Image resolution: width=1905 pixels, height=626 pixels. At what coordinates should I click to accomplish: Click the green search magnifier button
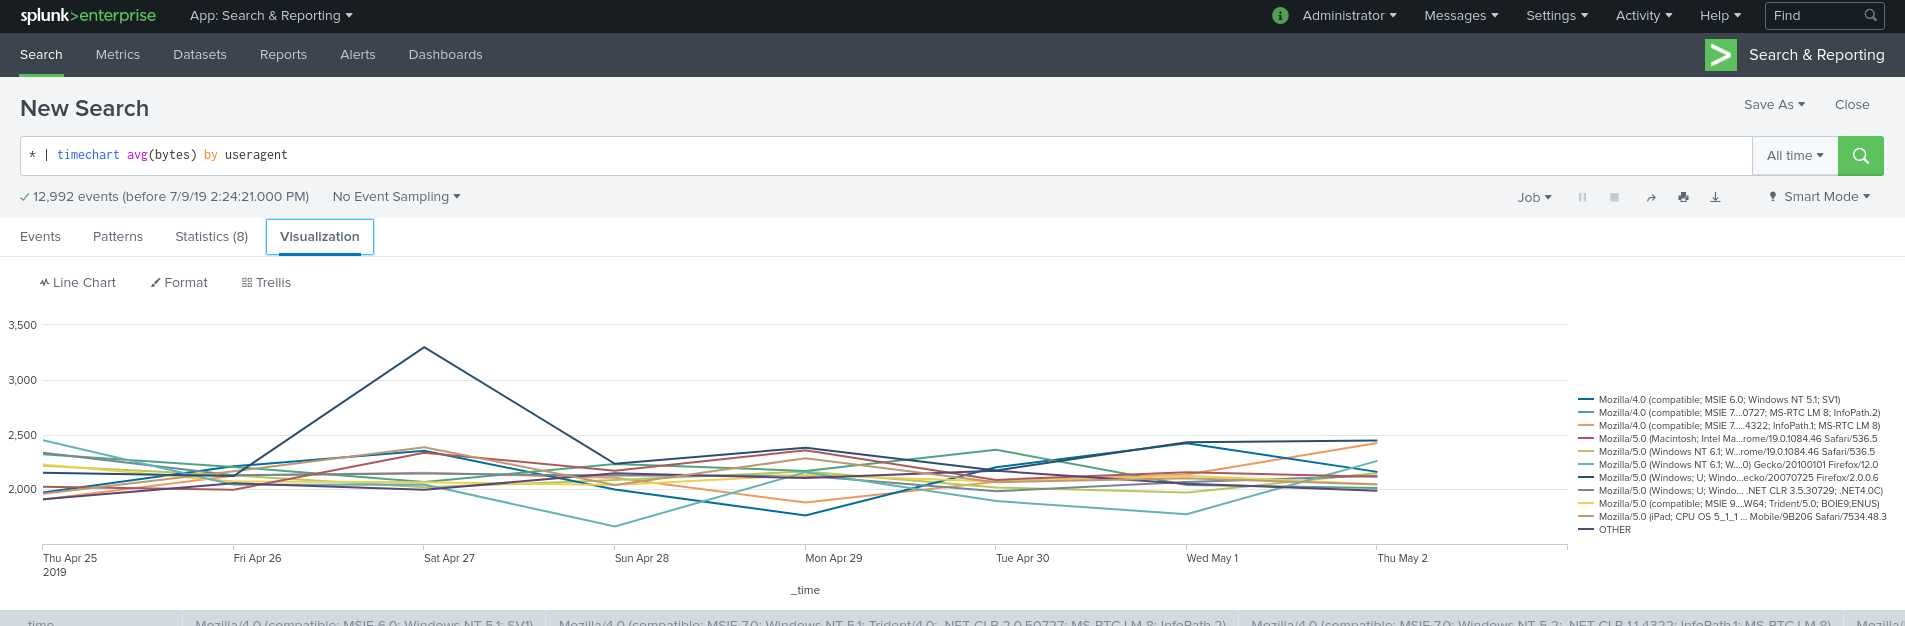pos(1860,156)
